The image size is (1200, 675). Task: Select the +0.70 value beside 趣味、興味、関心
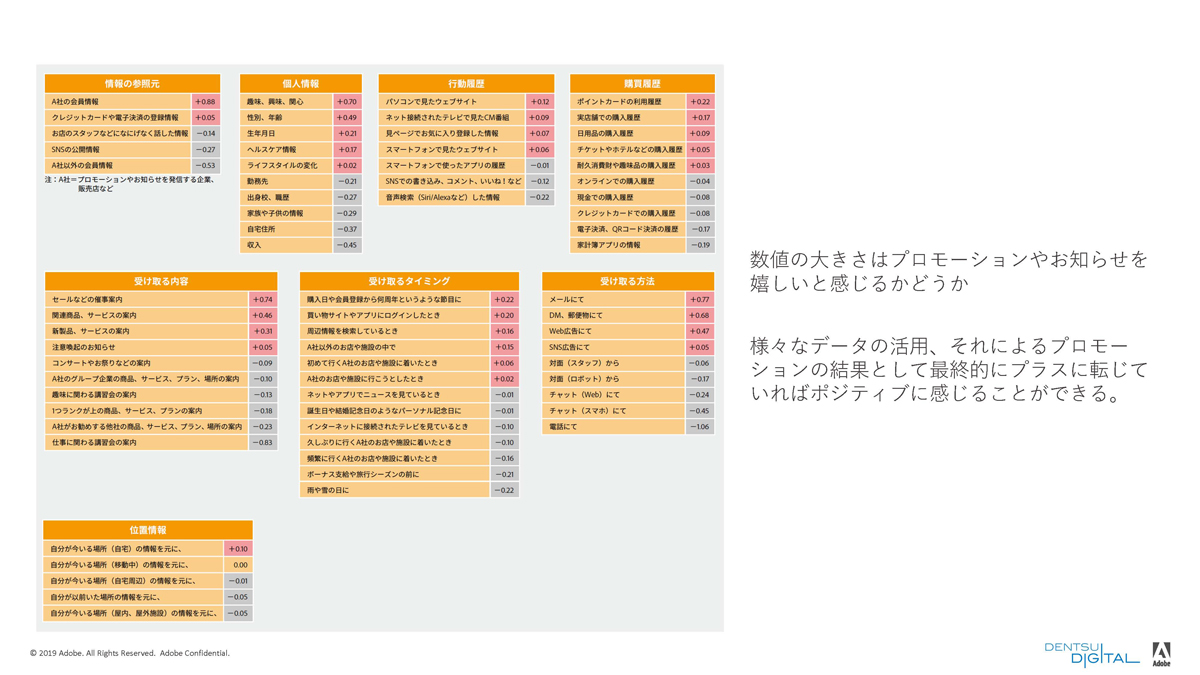[347, 102]
